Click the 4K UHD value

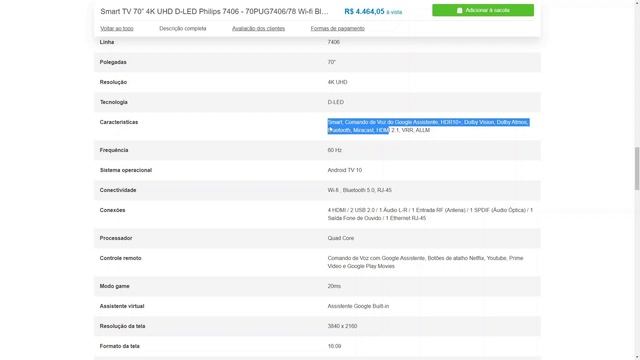pos(337,82)
